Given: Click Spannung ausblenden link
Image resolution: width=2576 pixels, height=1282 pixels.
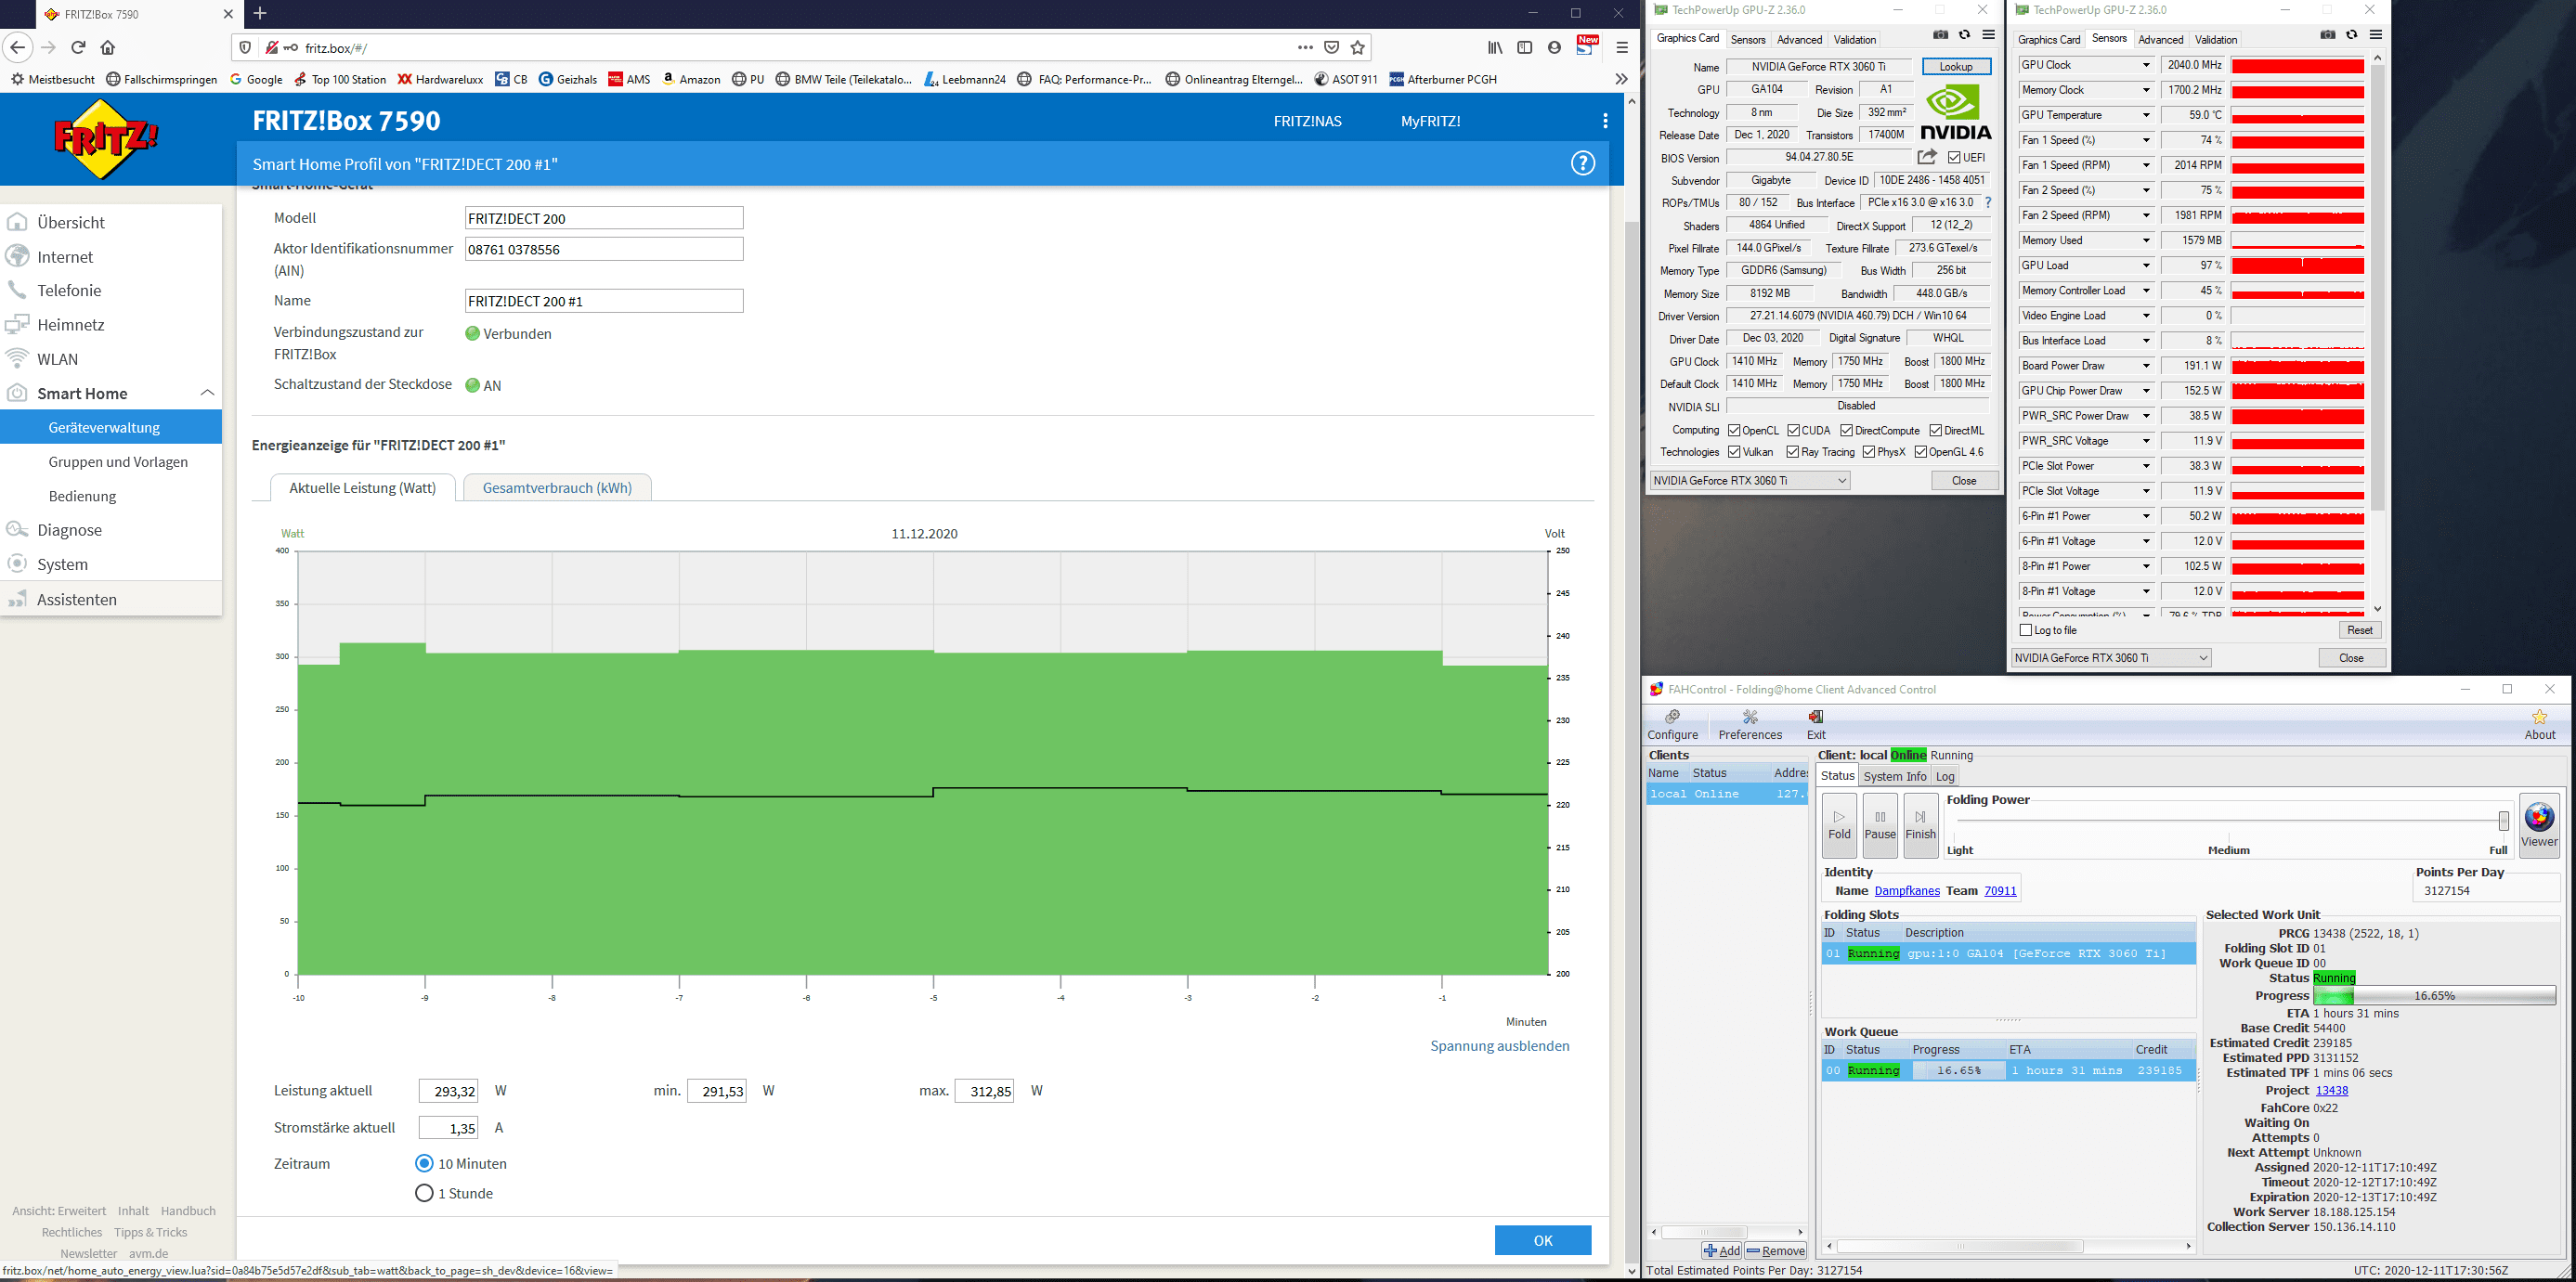Looking at the screenshot, I should click(x=1499, y=1046).
